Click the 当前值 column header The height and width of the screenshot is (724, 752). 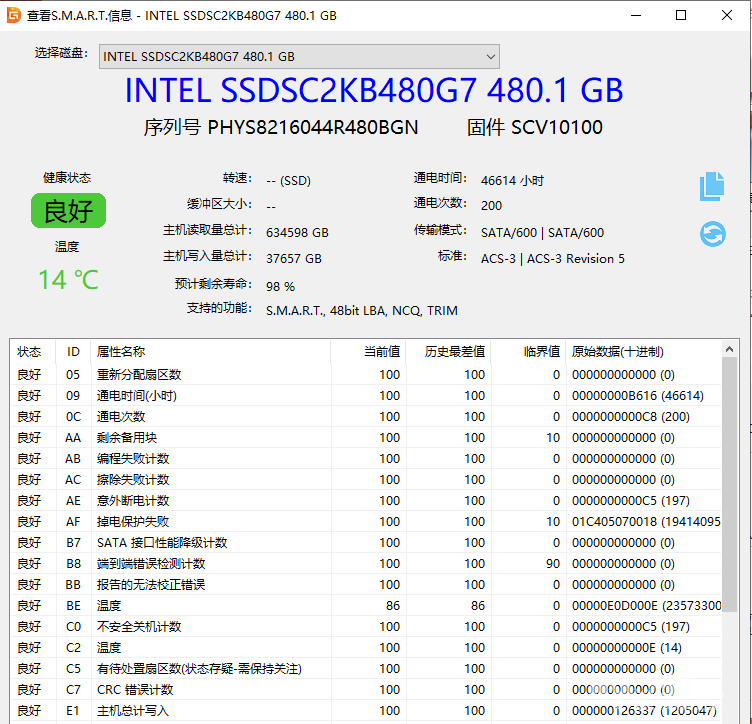[380, 352]
